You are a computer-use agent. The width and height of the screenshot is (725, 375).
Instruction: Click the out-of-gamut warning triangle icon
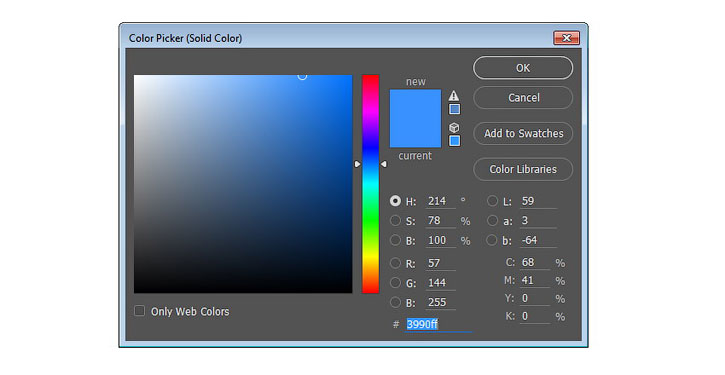coord(454,96)
